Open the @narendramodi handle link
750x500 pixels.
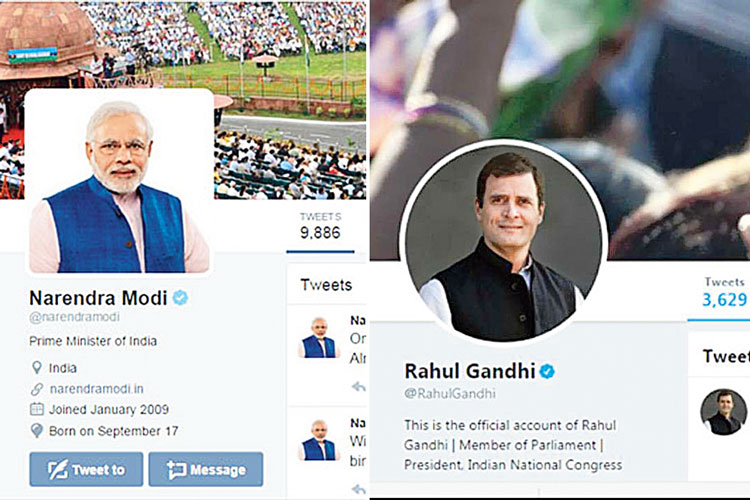coord(75,317)
